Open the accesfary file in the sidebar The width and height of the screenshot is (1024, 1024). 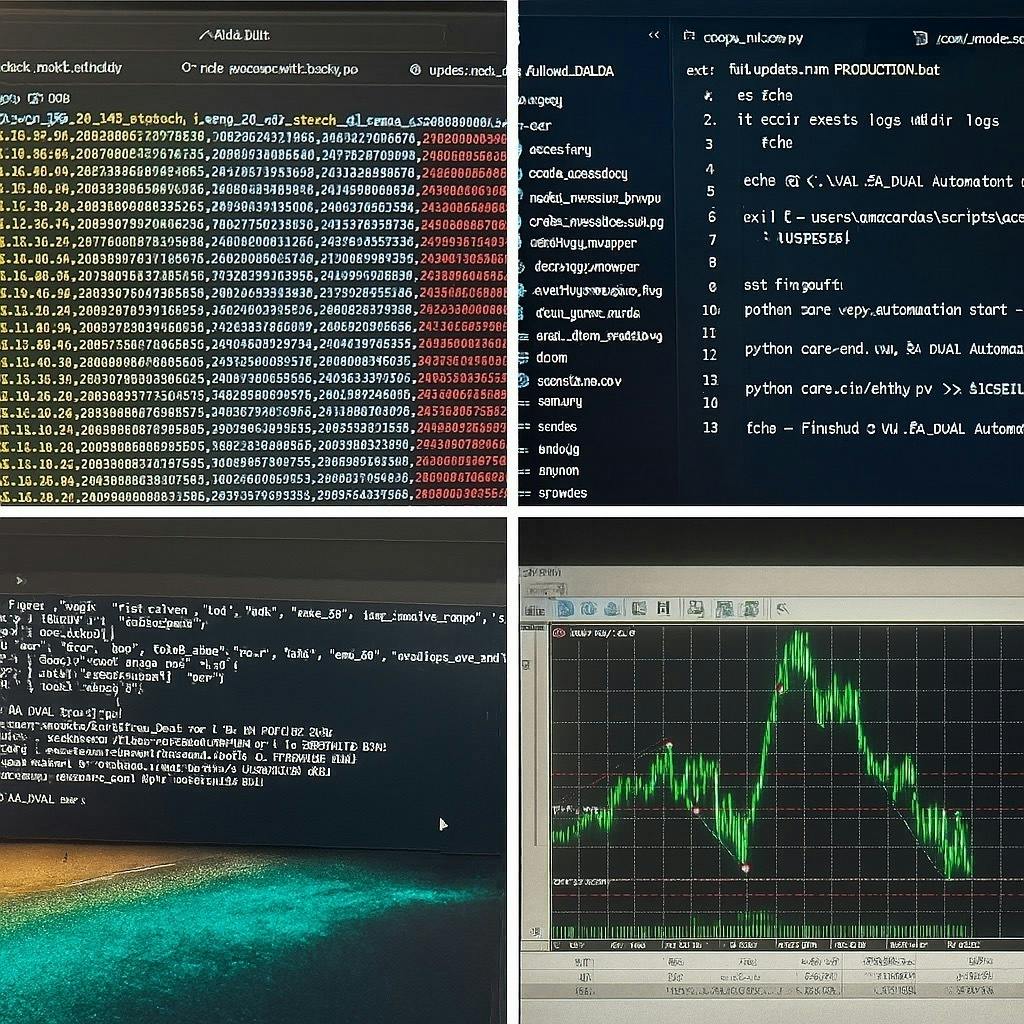pyautogui.click(x=560, y=150)
